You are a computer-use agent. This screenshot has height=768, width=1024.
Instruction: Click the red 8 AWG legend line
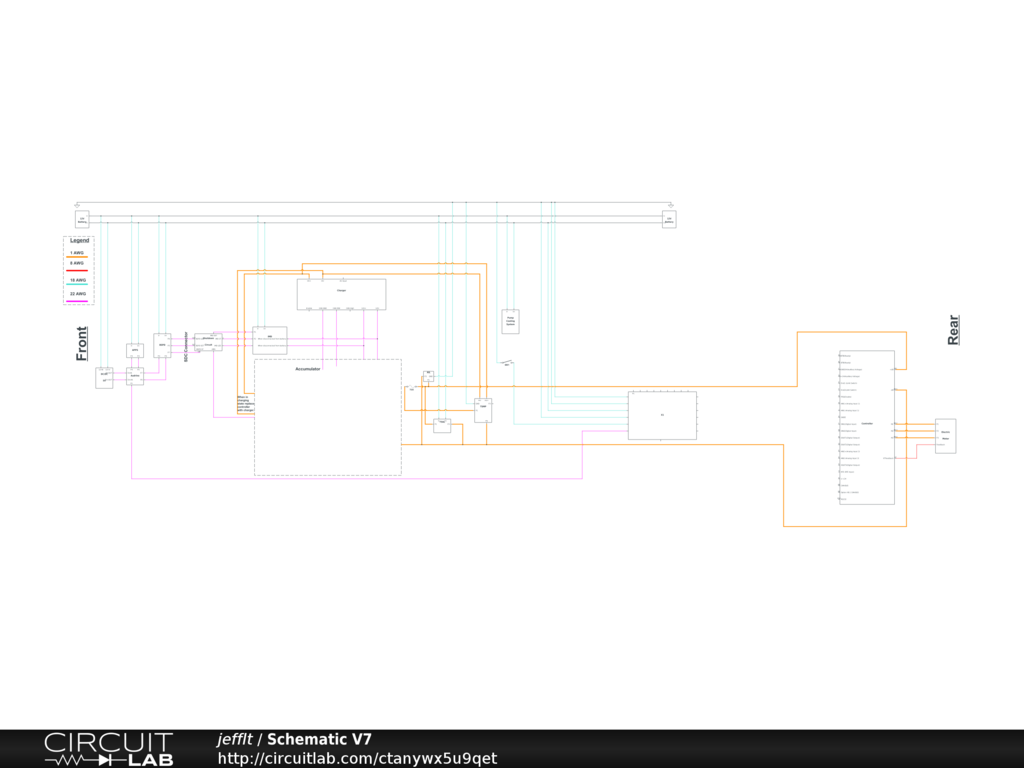coord(77,270)
